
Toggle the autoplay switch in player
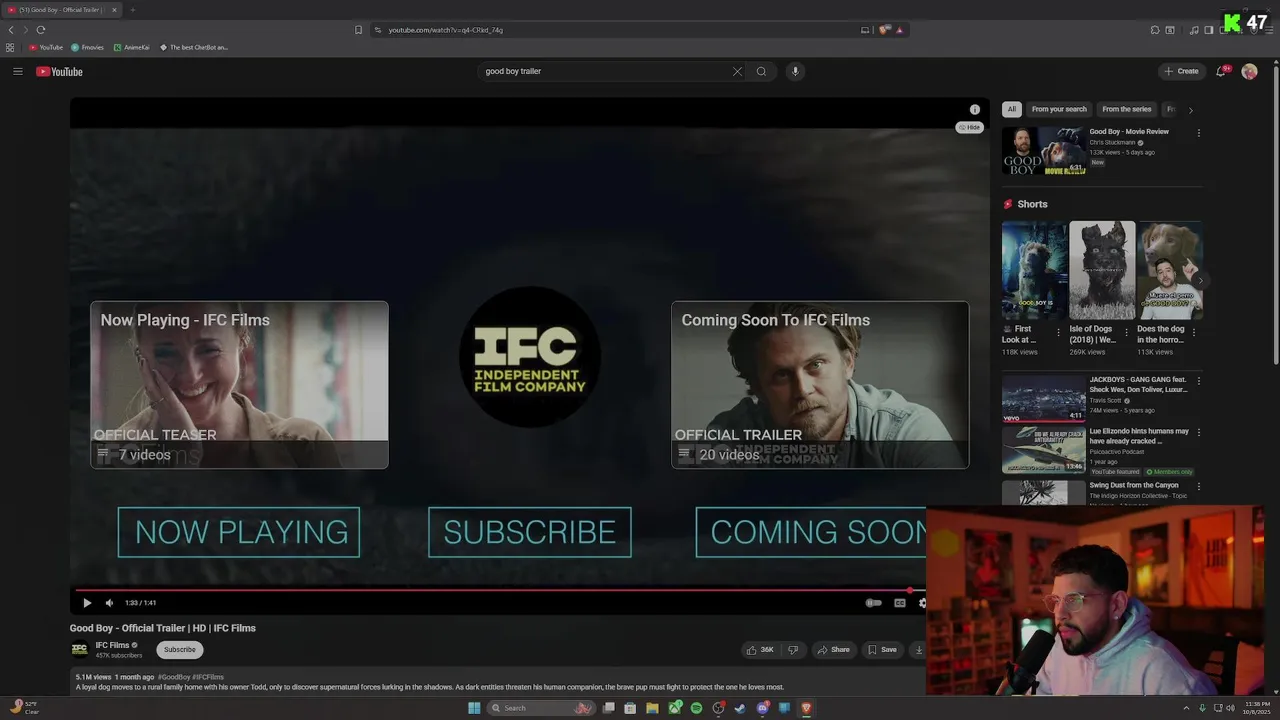pyautogui.click(x=873, y=603)
